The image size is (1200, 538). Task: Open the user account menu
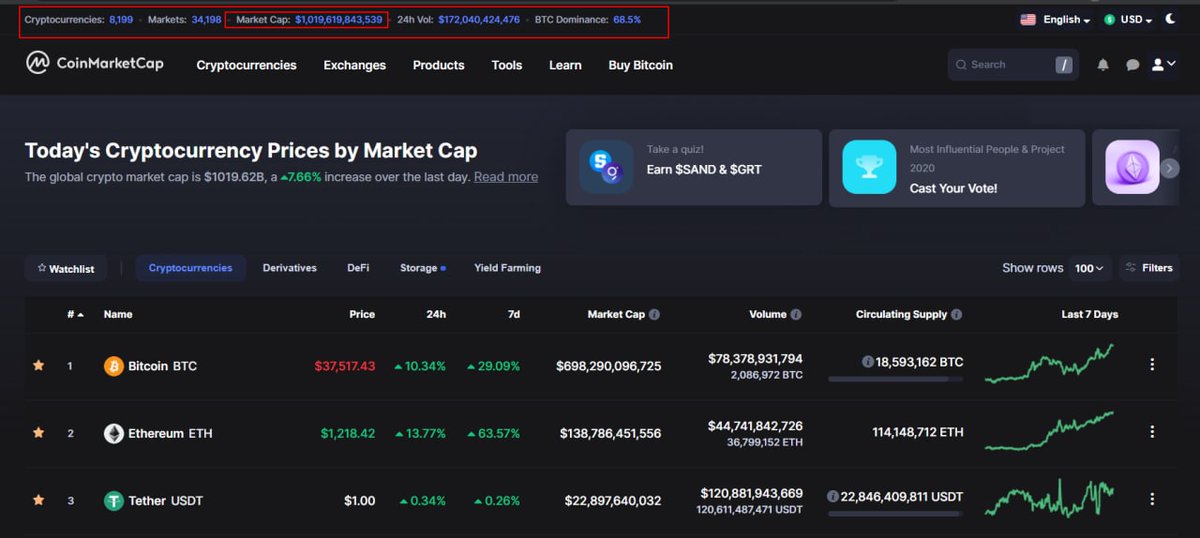coord(1163,64)
